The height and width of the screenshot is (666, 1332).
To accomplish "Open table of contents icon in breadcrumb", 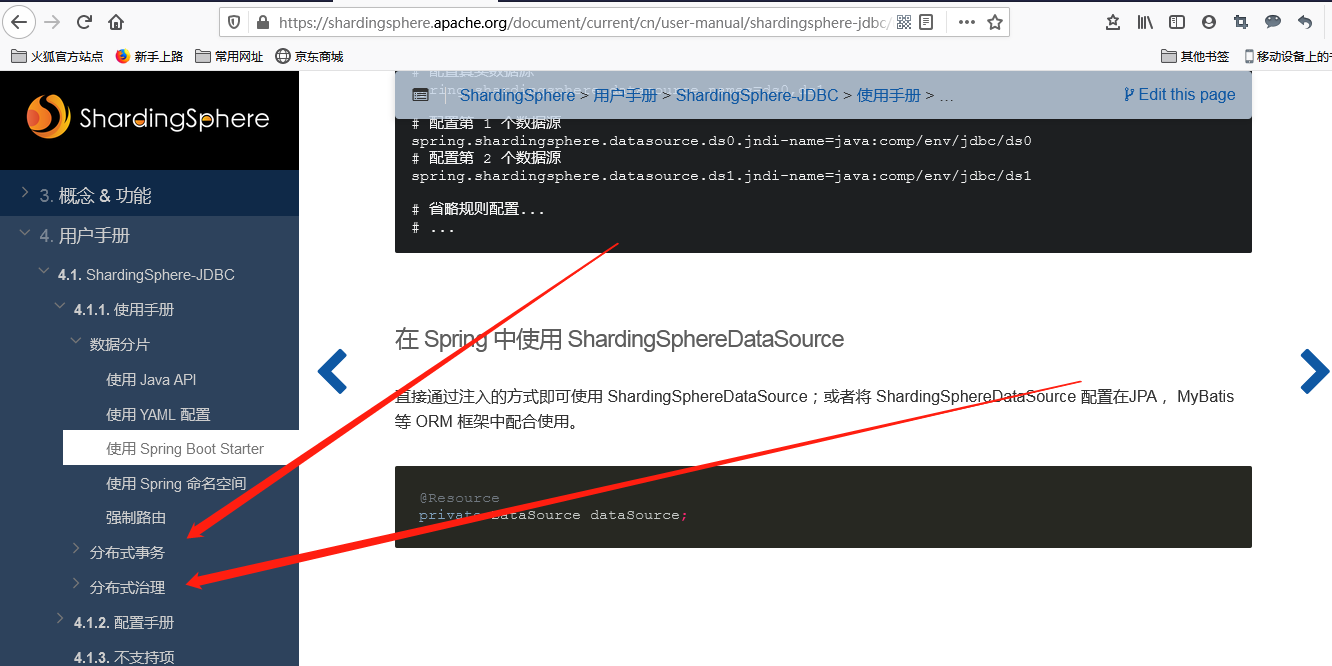I will coord(421,95).
